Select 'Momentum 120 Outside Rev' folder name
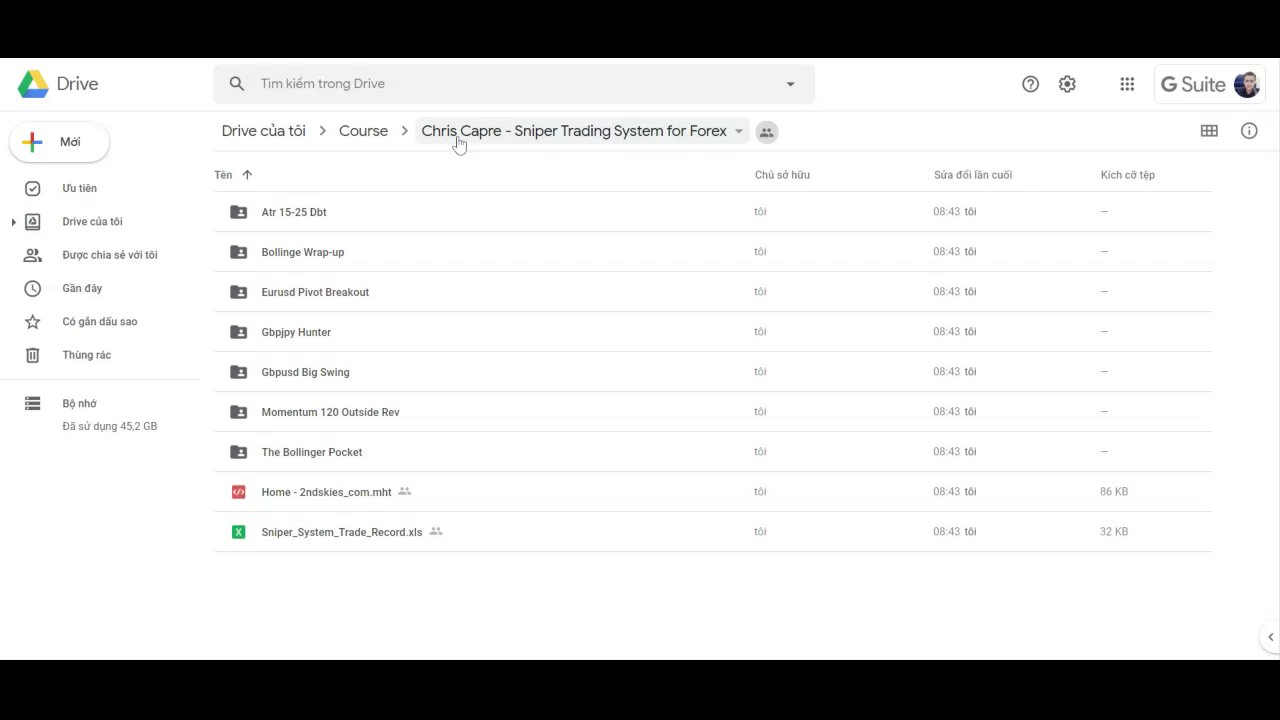This screenshot has height=720, width=1280. pos(330,412)
